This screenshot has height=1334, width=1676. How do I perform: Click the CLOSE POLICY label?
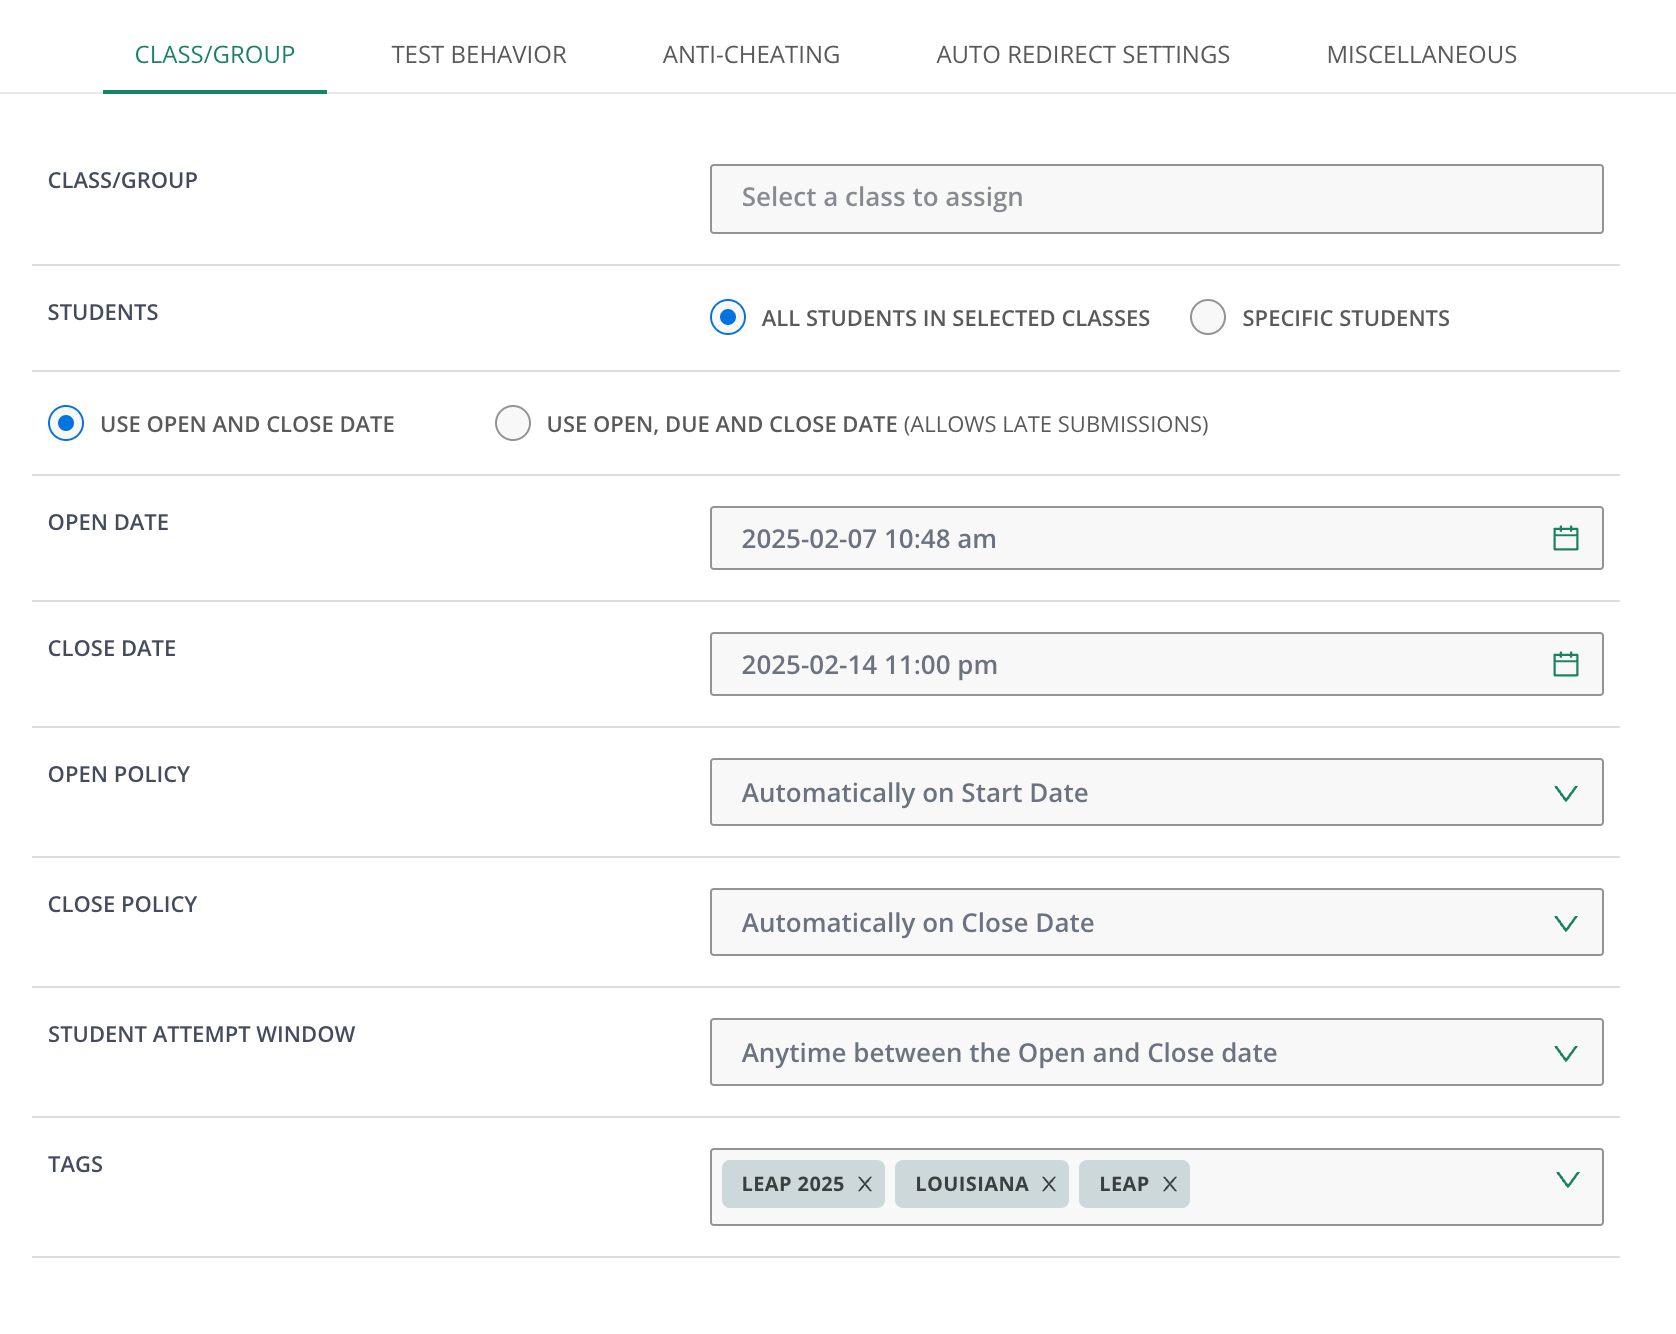(123, 904)
